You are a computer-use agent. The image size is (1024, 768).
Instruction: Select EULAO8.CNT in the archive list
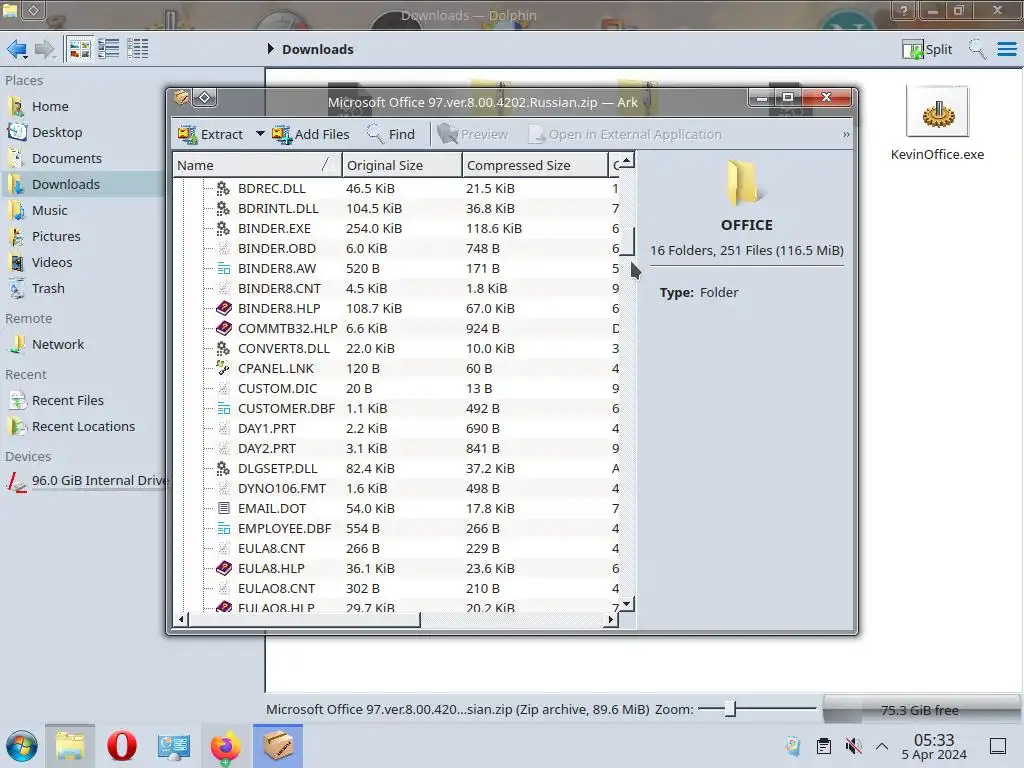tap(277, 588)
